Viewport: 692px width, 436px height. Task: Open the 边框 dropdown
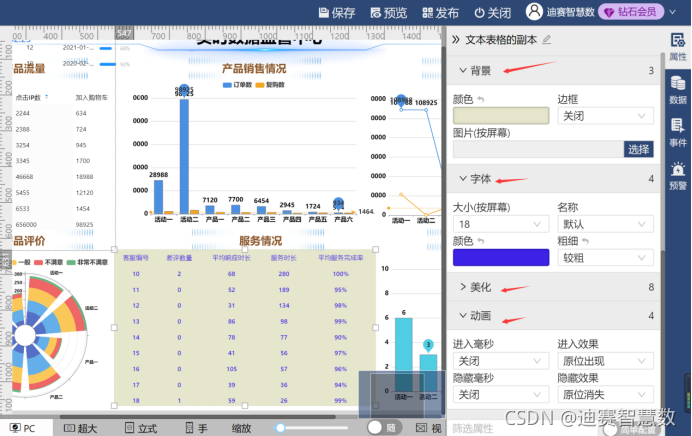point(606,116)
